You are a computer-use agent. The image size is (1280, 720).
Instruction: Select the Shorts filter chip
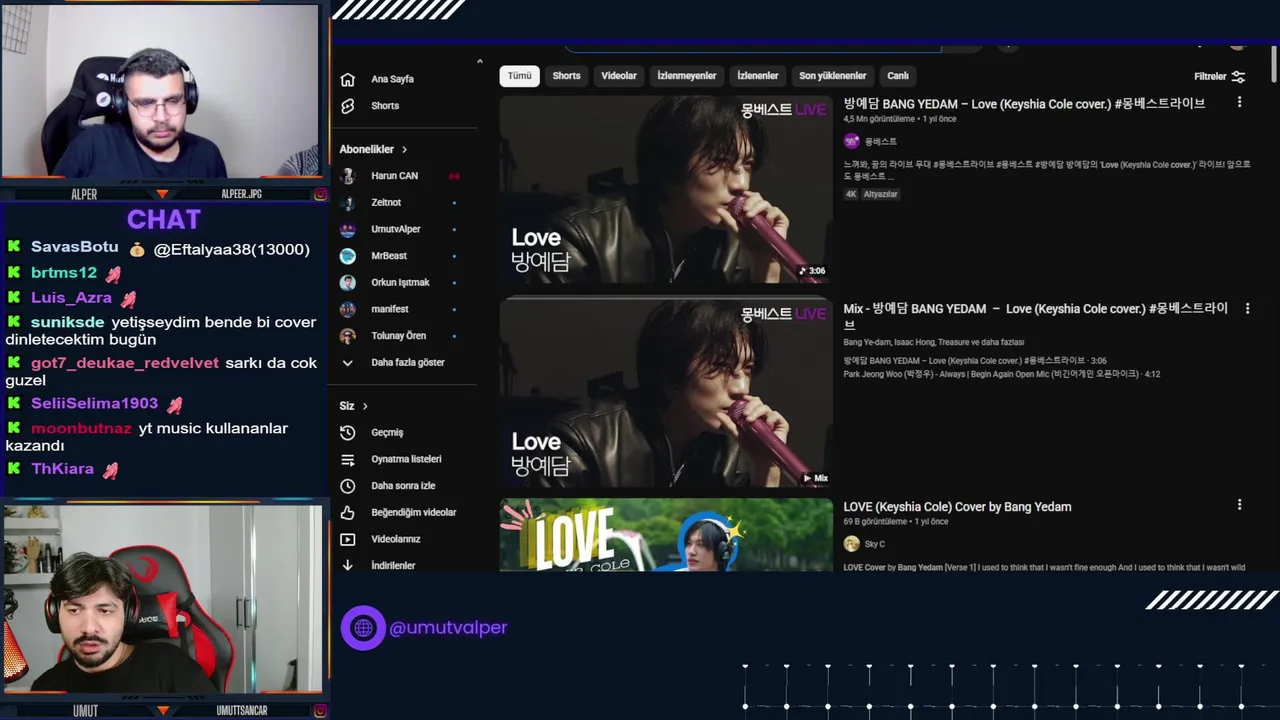coord(566,76)
